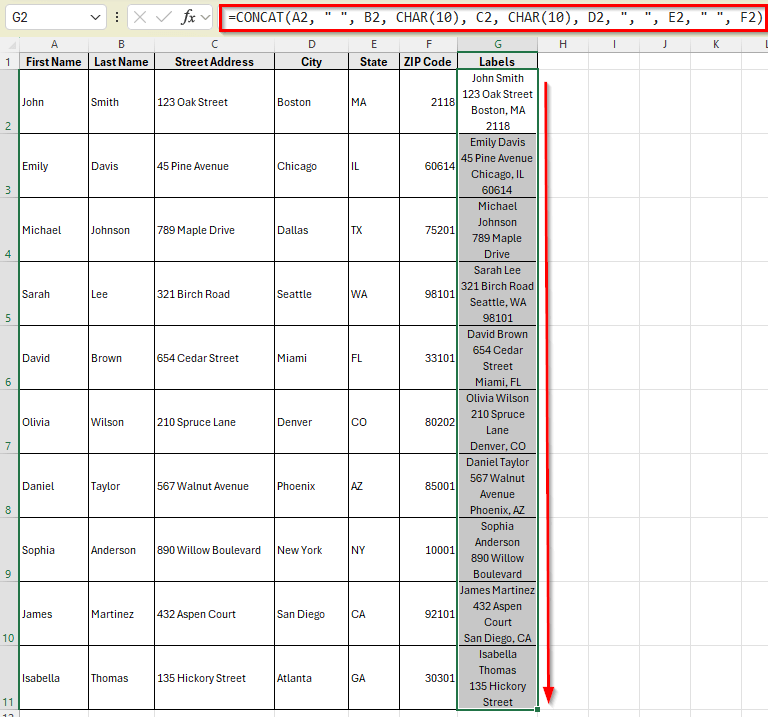This screenshot has width=768, height=717.
Task: Open Insert Function using the fx icon
Action: [187, 17]
